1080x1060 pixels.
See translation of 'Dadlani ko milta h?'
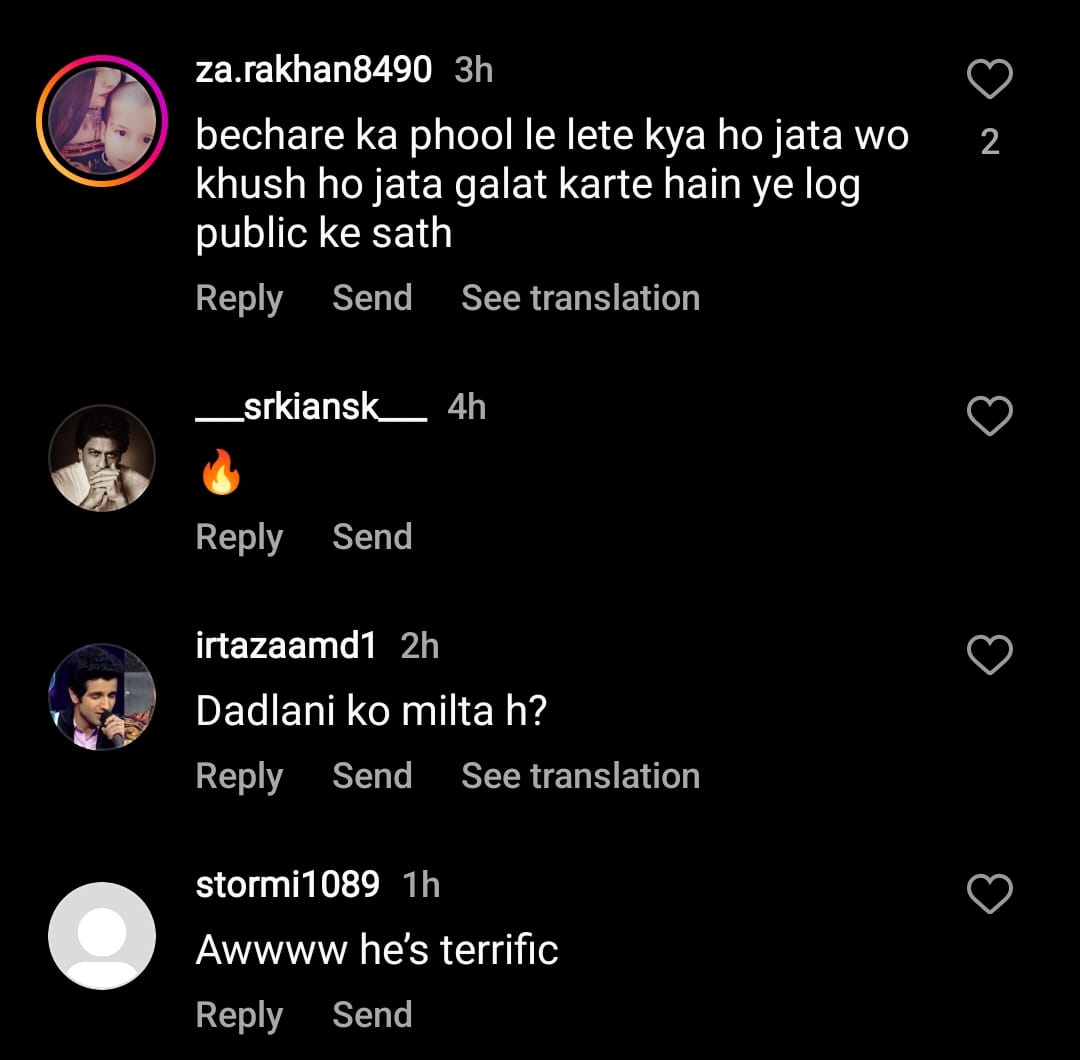(580, 776)
